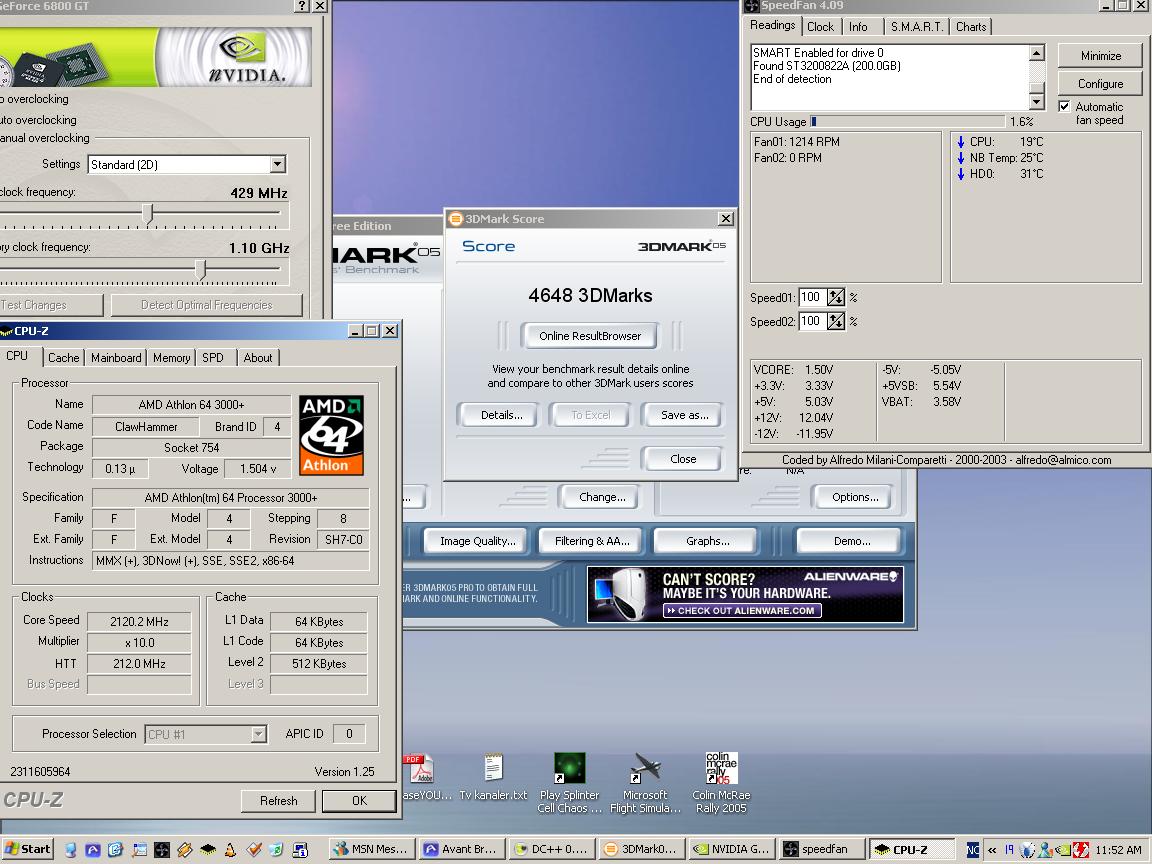Click the AMD Athlon 64 logo in CPU-Z

tap(331, 435)
